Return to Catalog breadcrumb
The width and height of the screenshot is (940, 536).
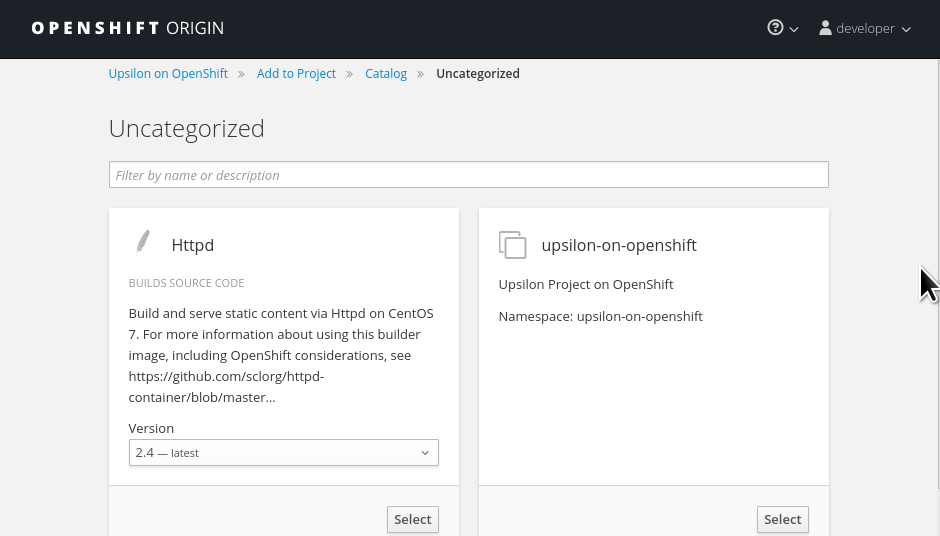[386, 74]
